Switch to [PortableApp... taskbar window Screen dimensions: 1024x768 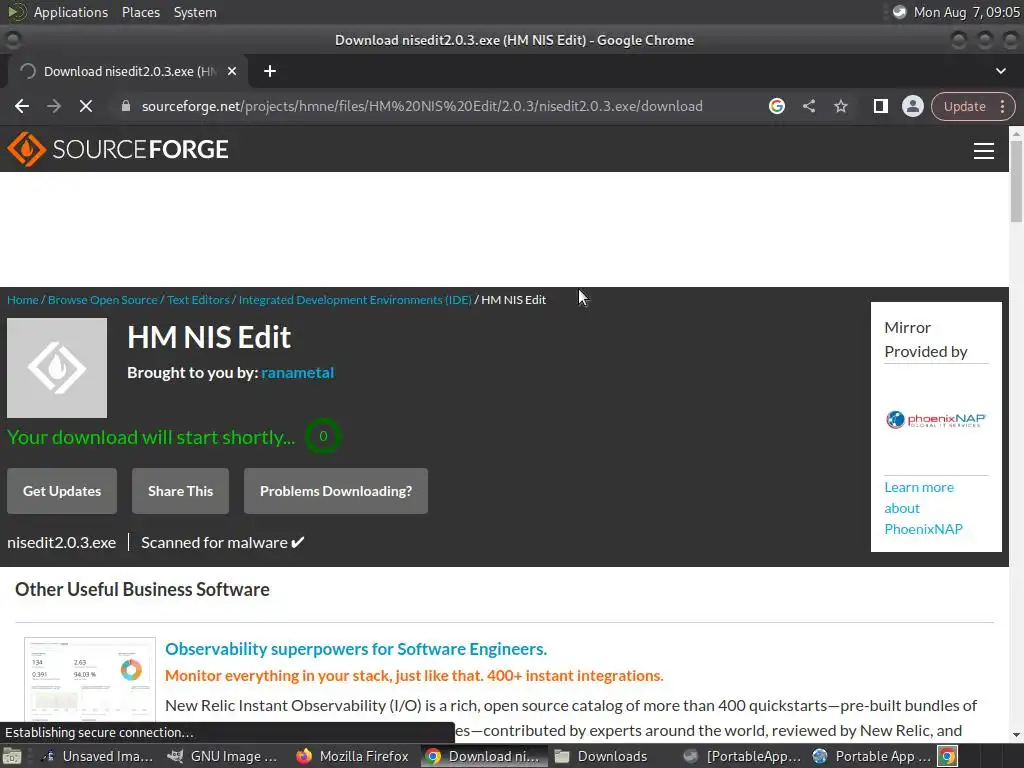click(742, 756)
